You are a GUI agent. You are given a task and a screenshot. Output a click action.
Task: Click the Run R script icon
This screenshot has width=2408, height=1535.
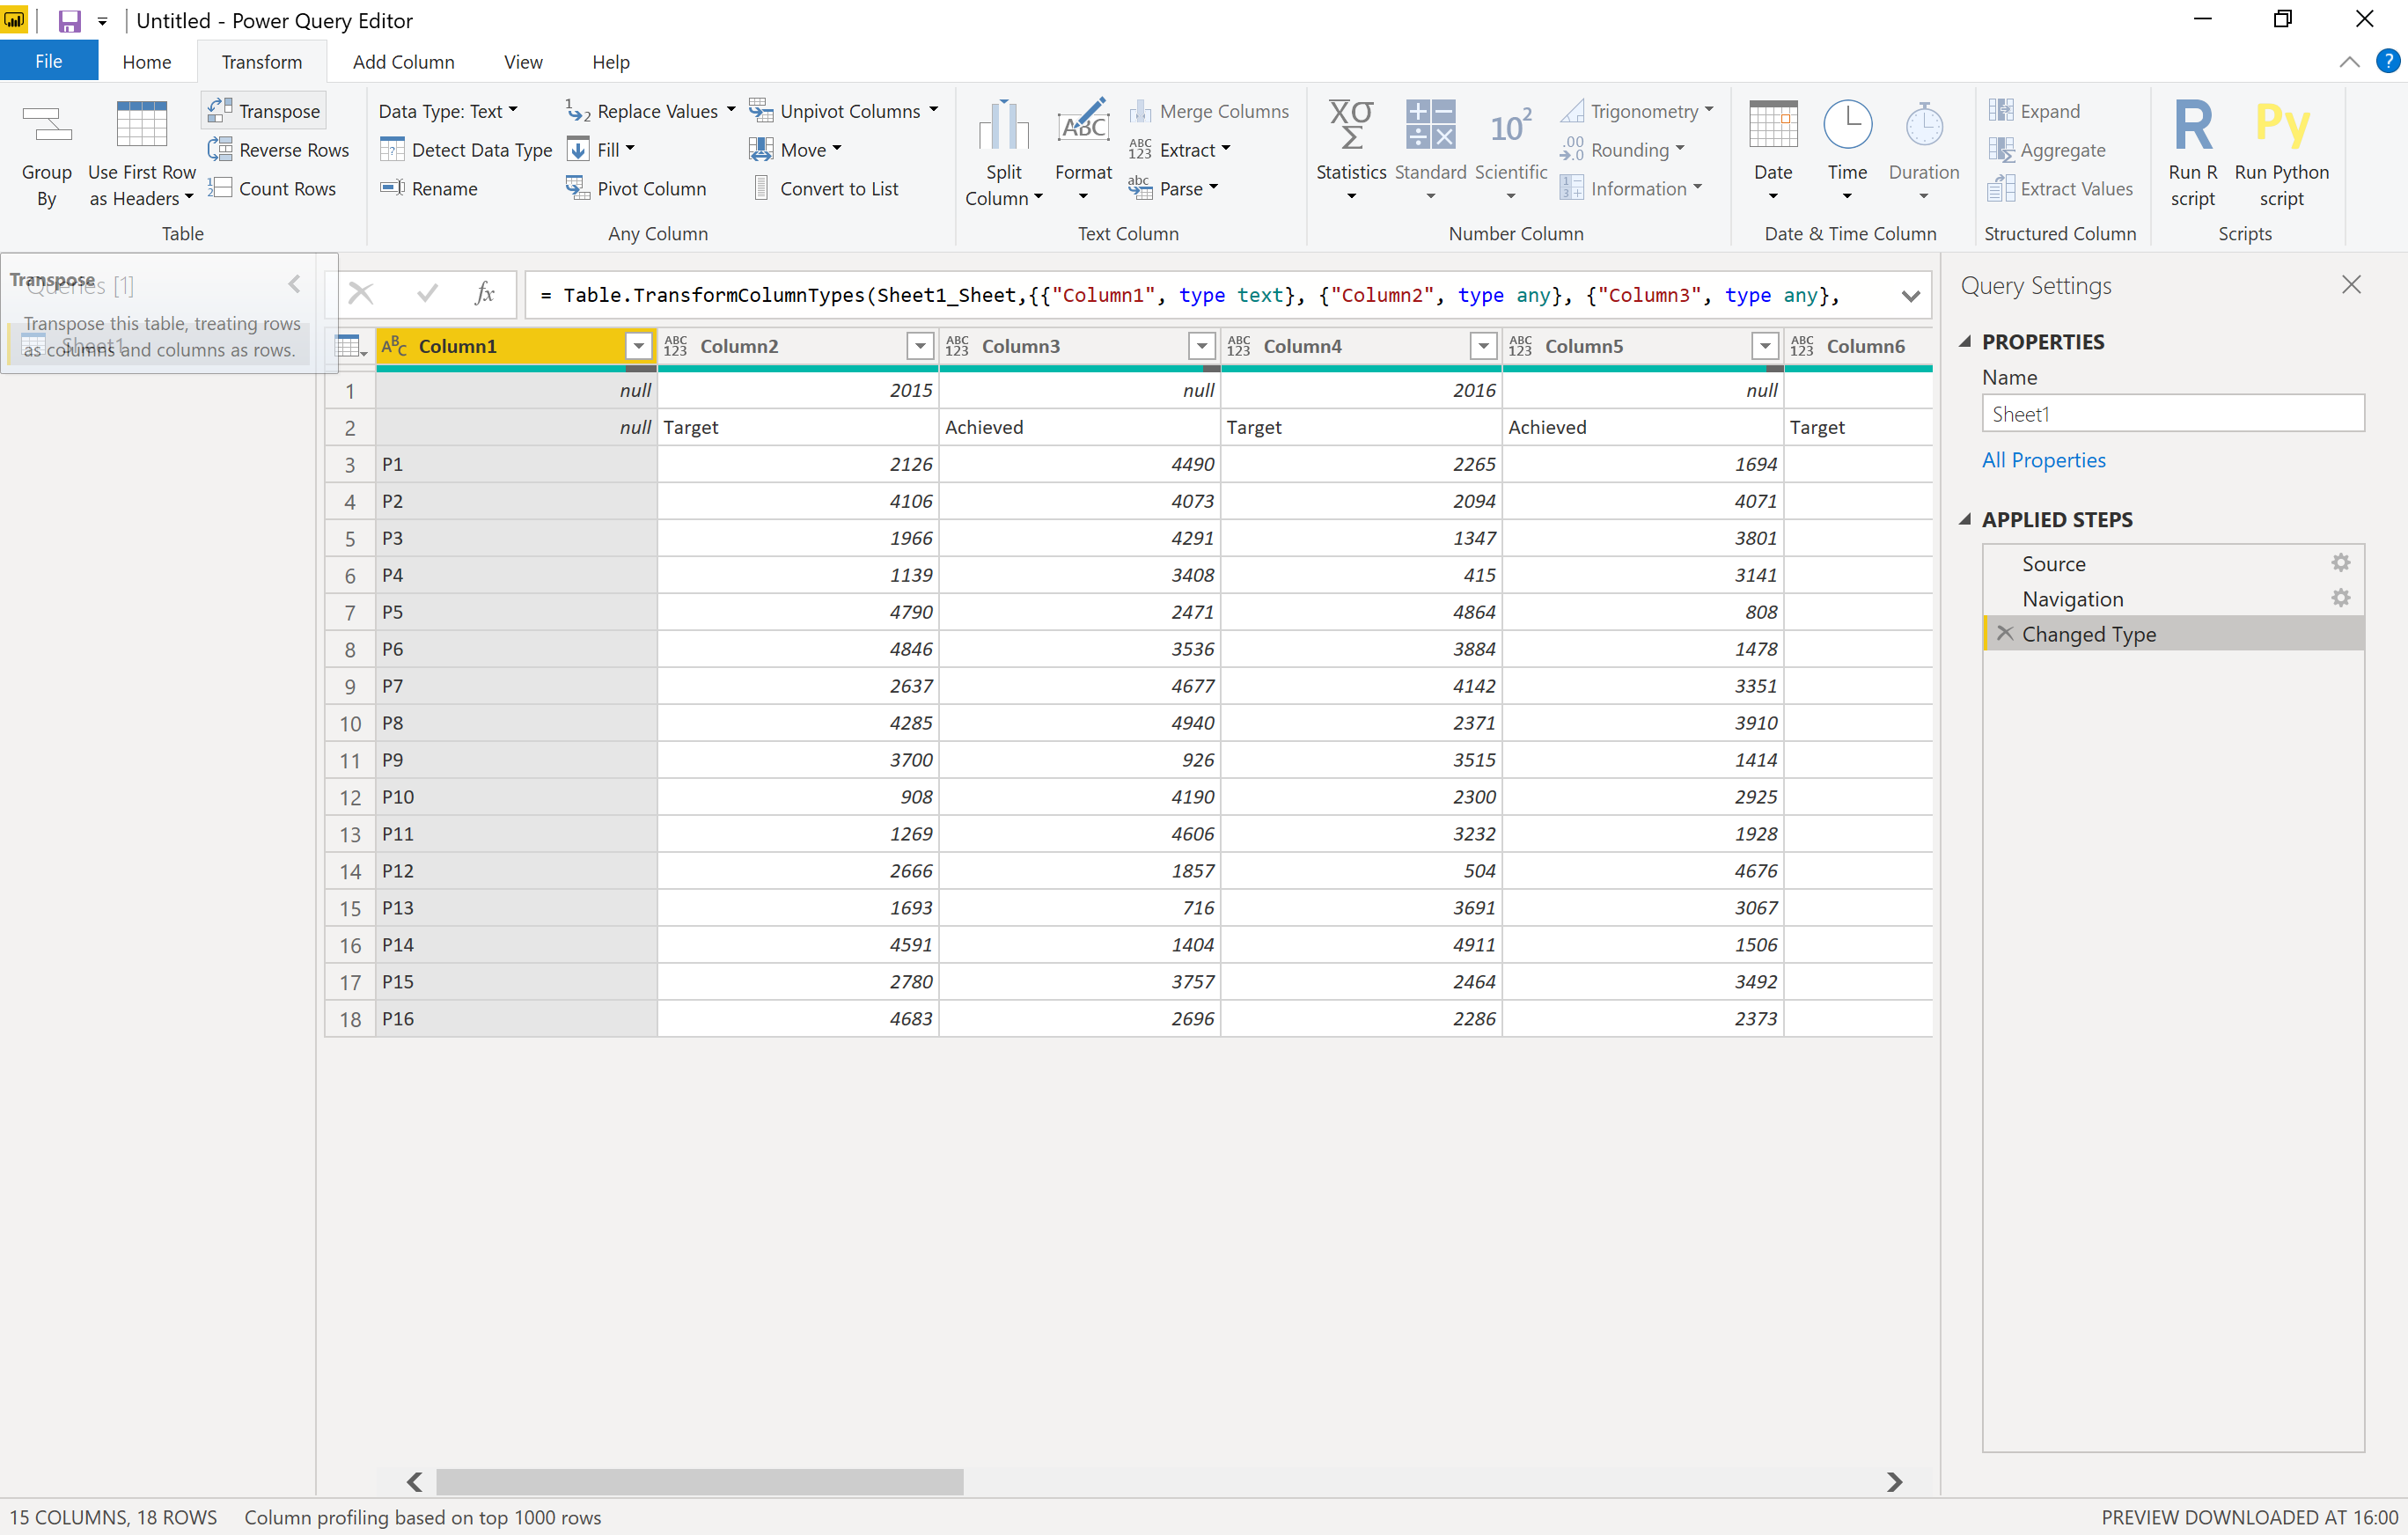(x=2192, y=127)
